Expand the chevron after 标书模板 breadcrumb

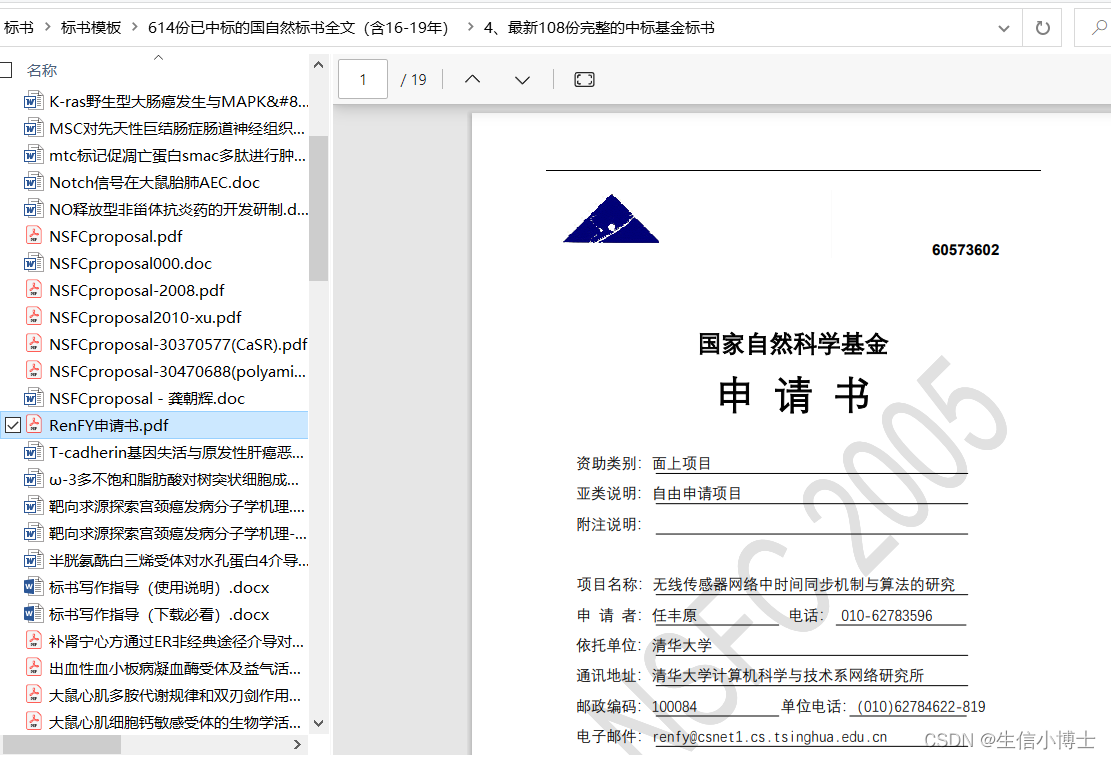135,27
